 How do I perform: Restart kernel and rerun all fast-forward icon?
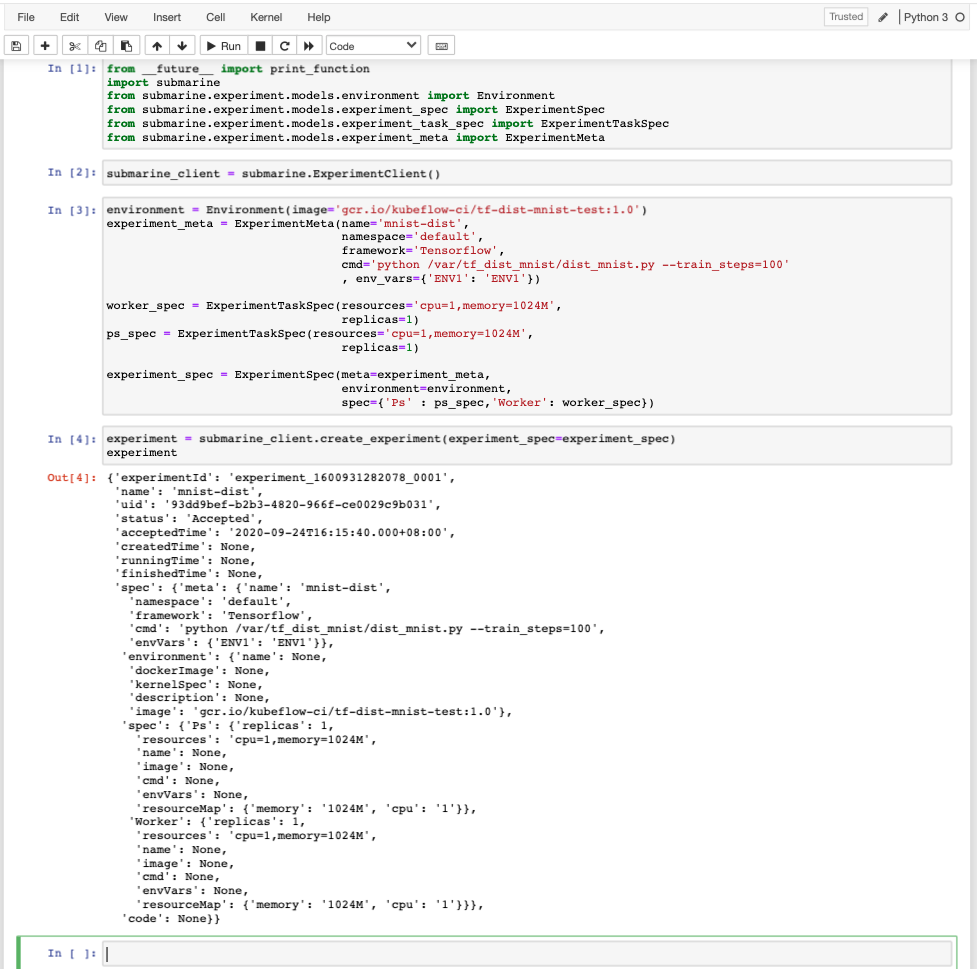click(309, 46)
